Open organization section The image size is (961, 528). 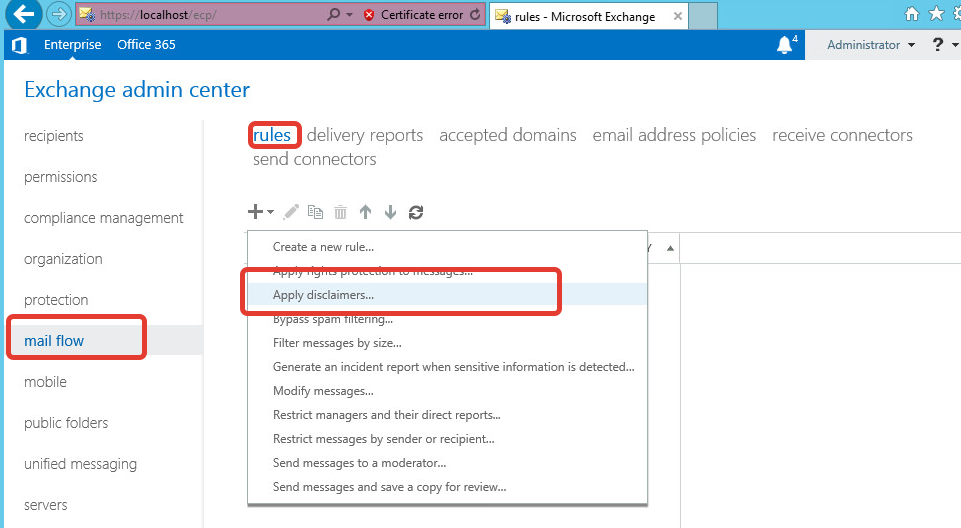(63, 259)
